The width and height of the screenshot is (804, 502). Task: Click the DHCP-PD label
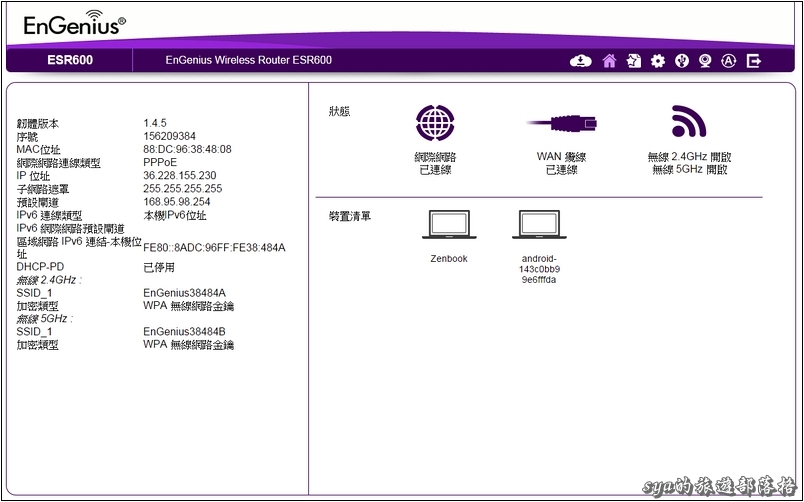tap(39, 267)
